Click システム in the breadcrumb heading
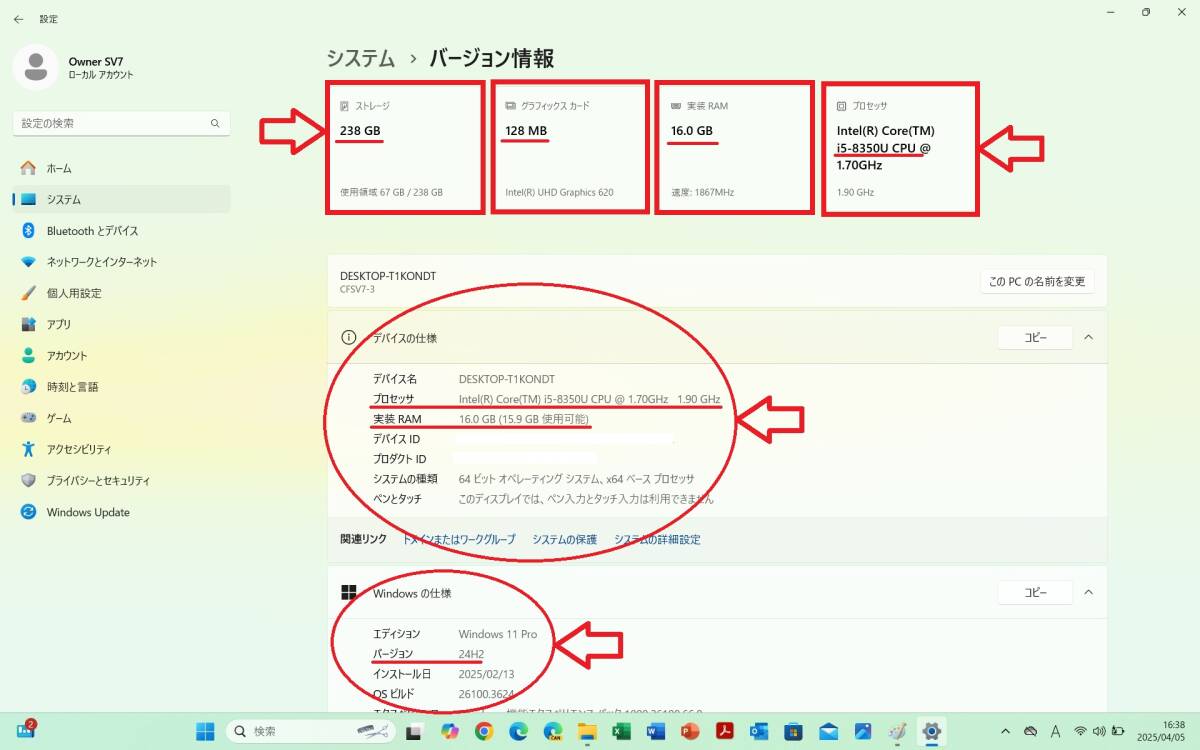Viewport: 1200px width, 750px height. coord(361,59)
